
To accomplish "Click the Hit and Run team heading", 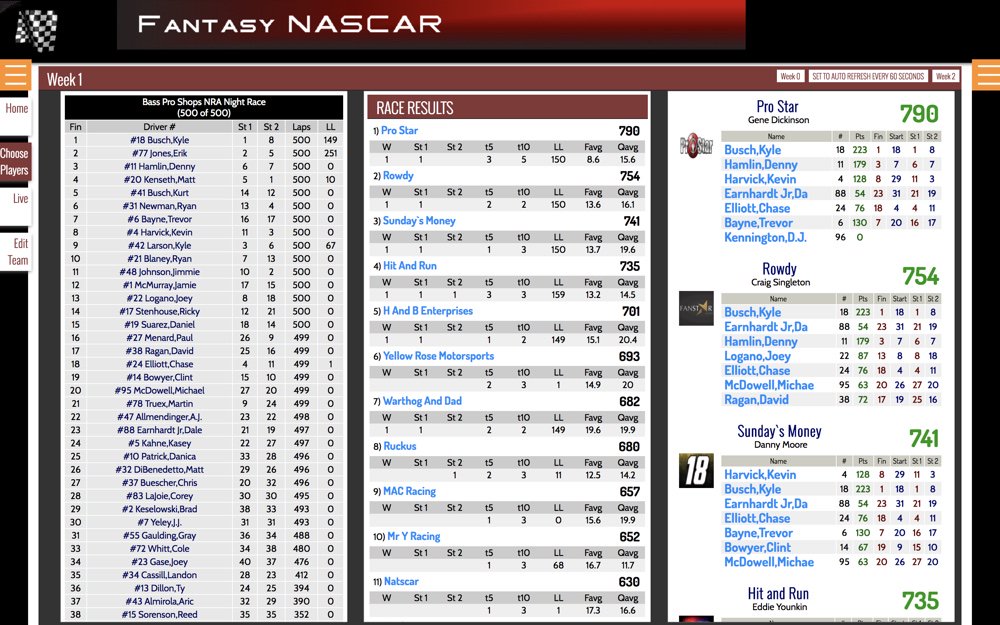I will tap(778, 594).
